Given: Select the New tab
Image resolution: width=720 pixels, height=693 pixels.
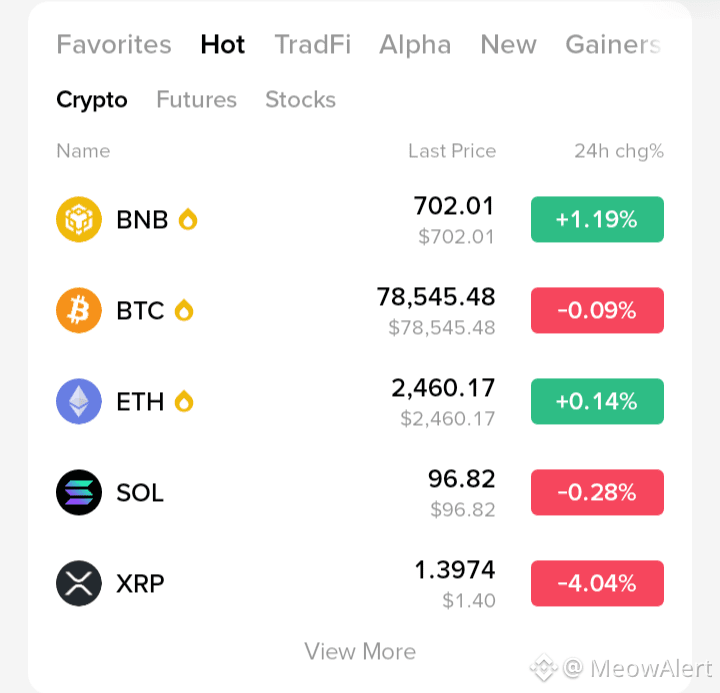Looking at the screenshot, I should click(x=508, y=45).
